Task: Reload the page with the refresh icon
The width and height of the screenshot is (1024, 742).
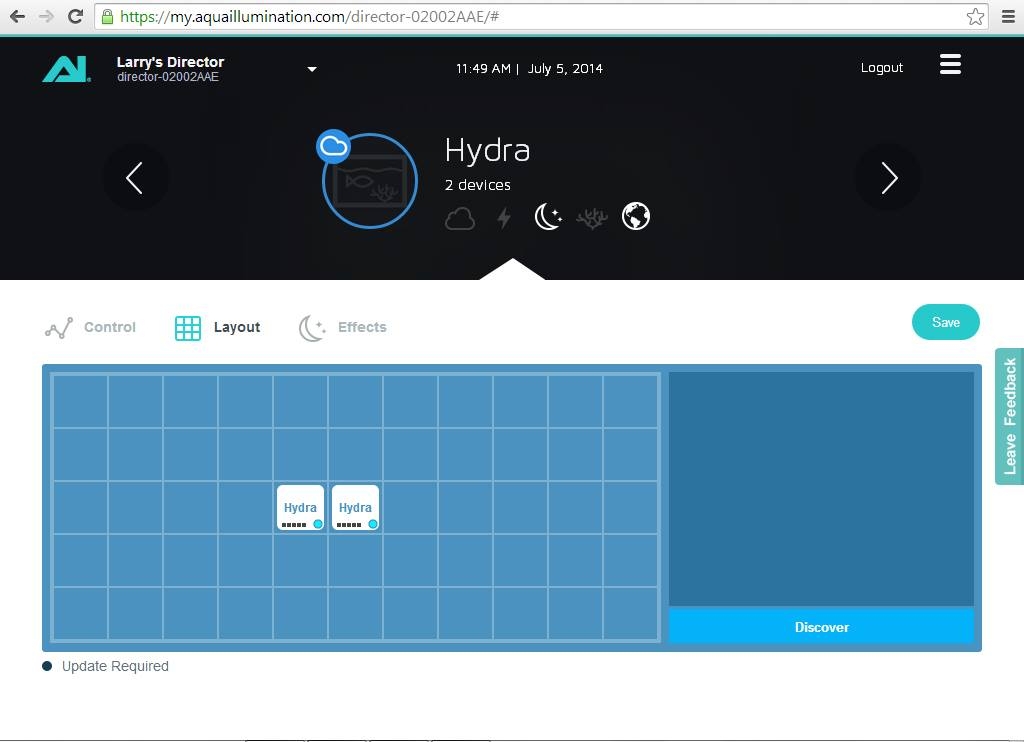Action: click(75, 16)
